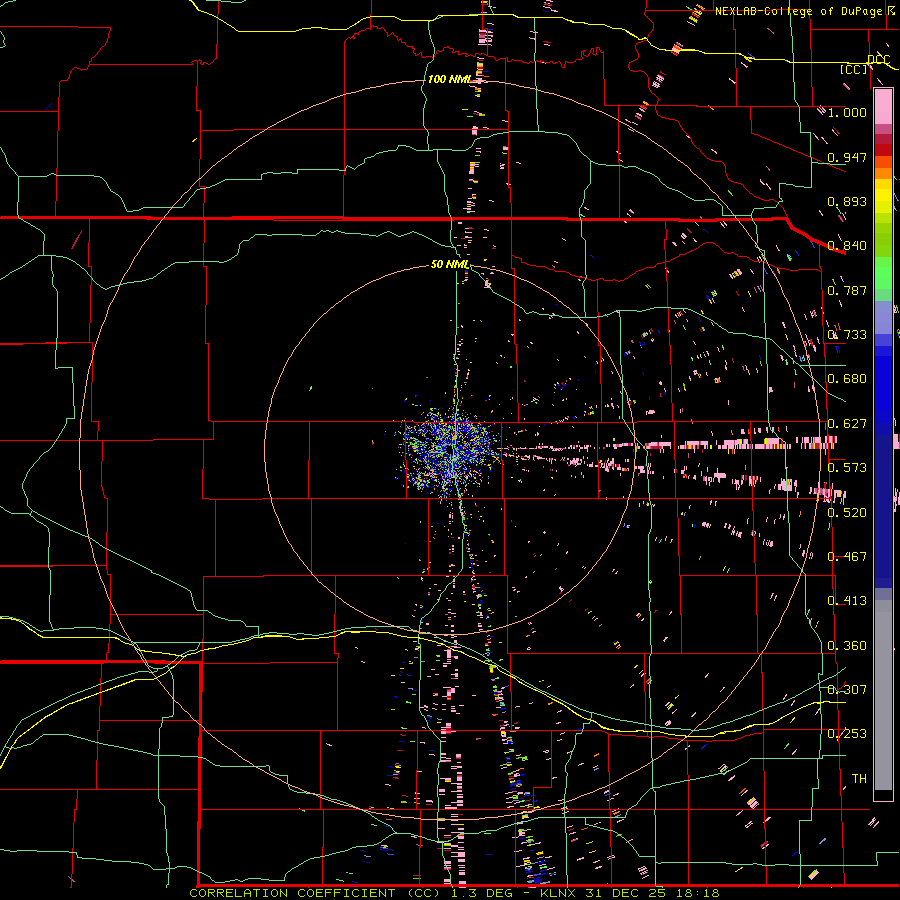The height and width of the screenshot is (900, 900).
Task: Pick the gray color bar segment near 0.307
Action: point(883,695)
